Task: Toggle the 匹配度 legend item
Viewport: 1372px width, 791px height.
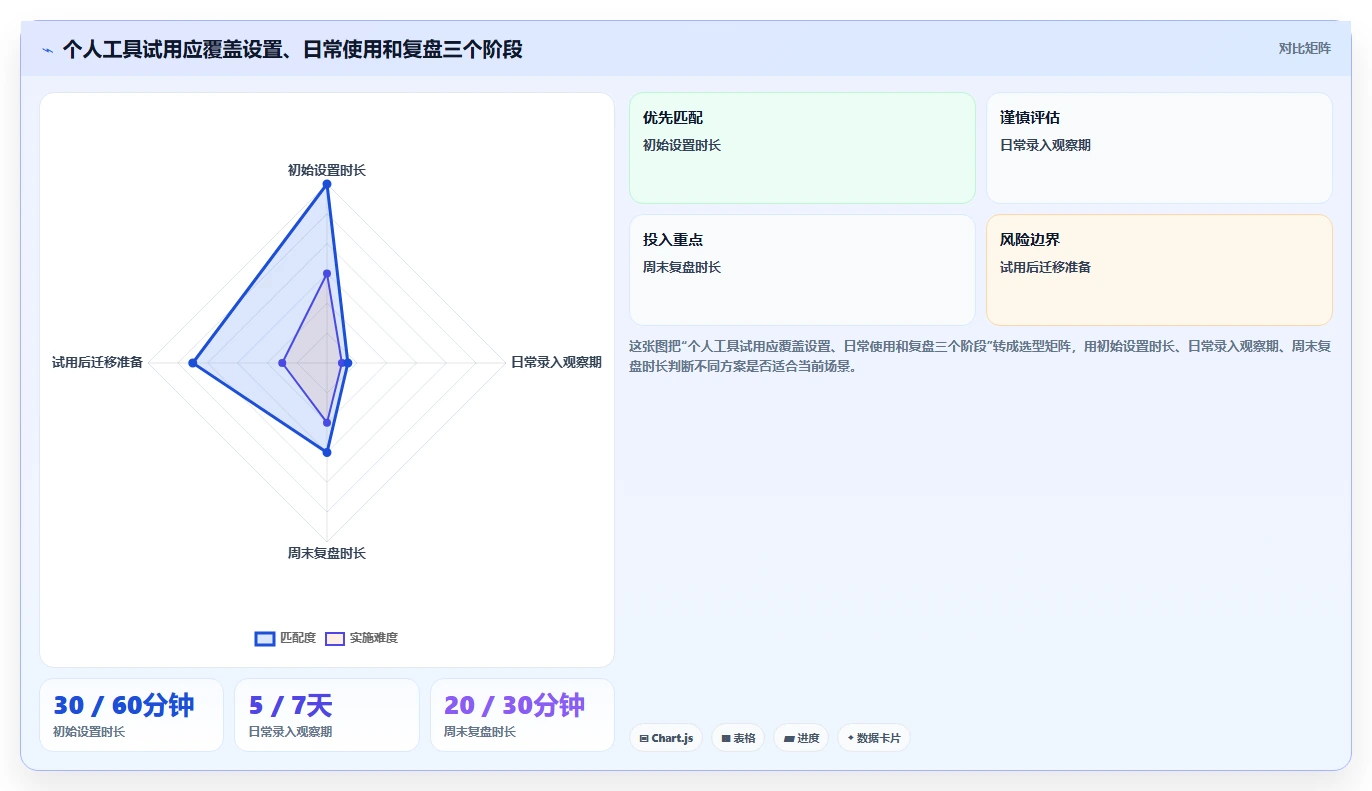Action: pos(285,638)
